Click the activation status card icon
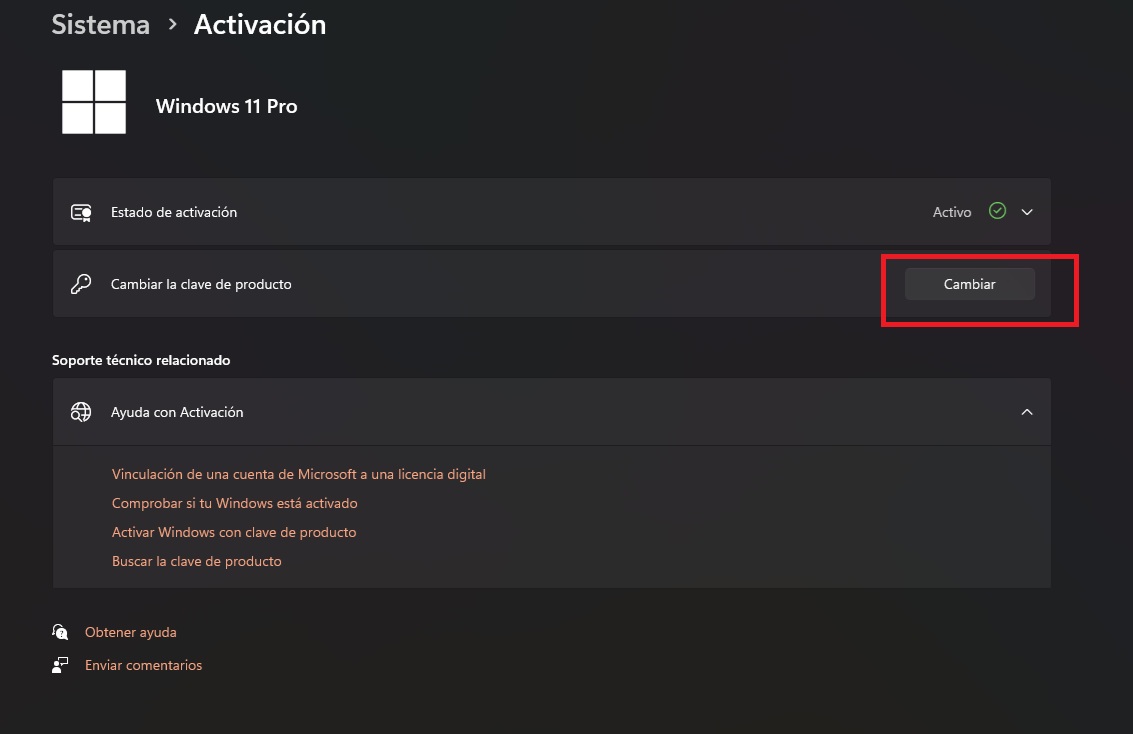Screen dimensions: 1133x734 pos(80,211)
